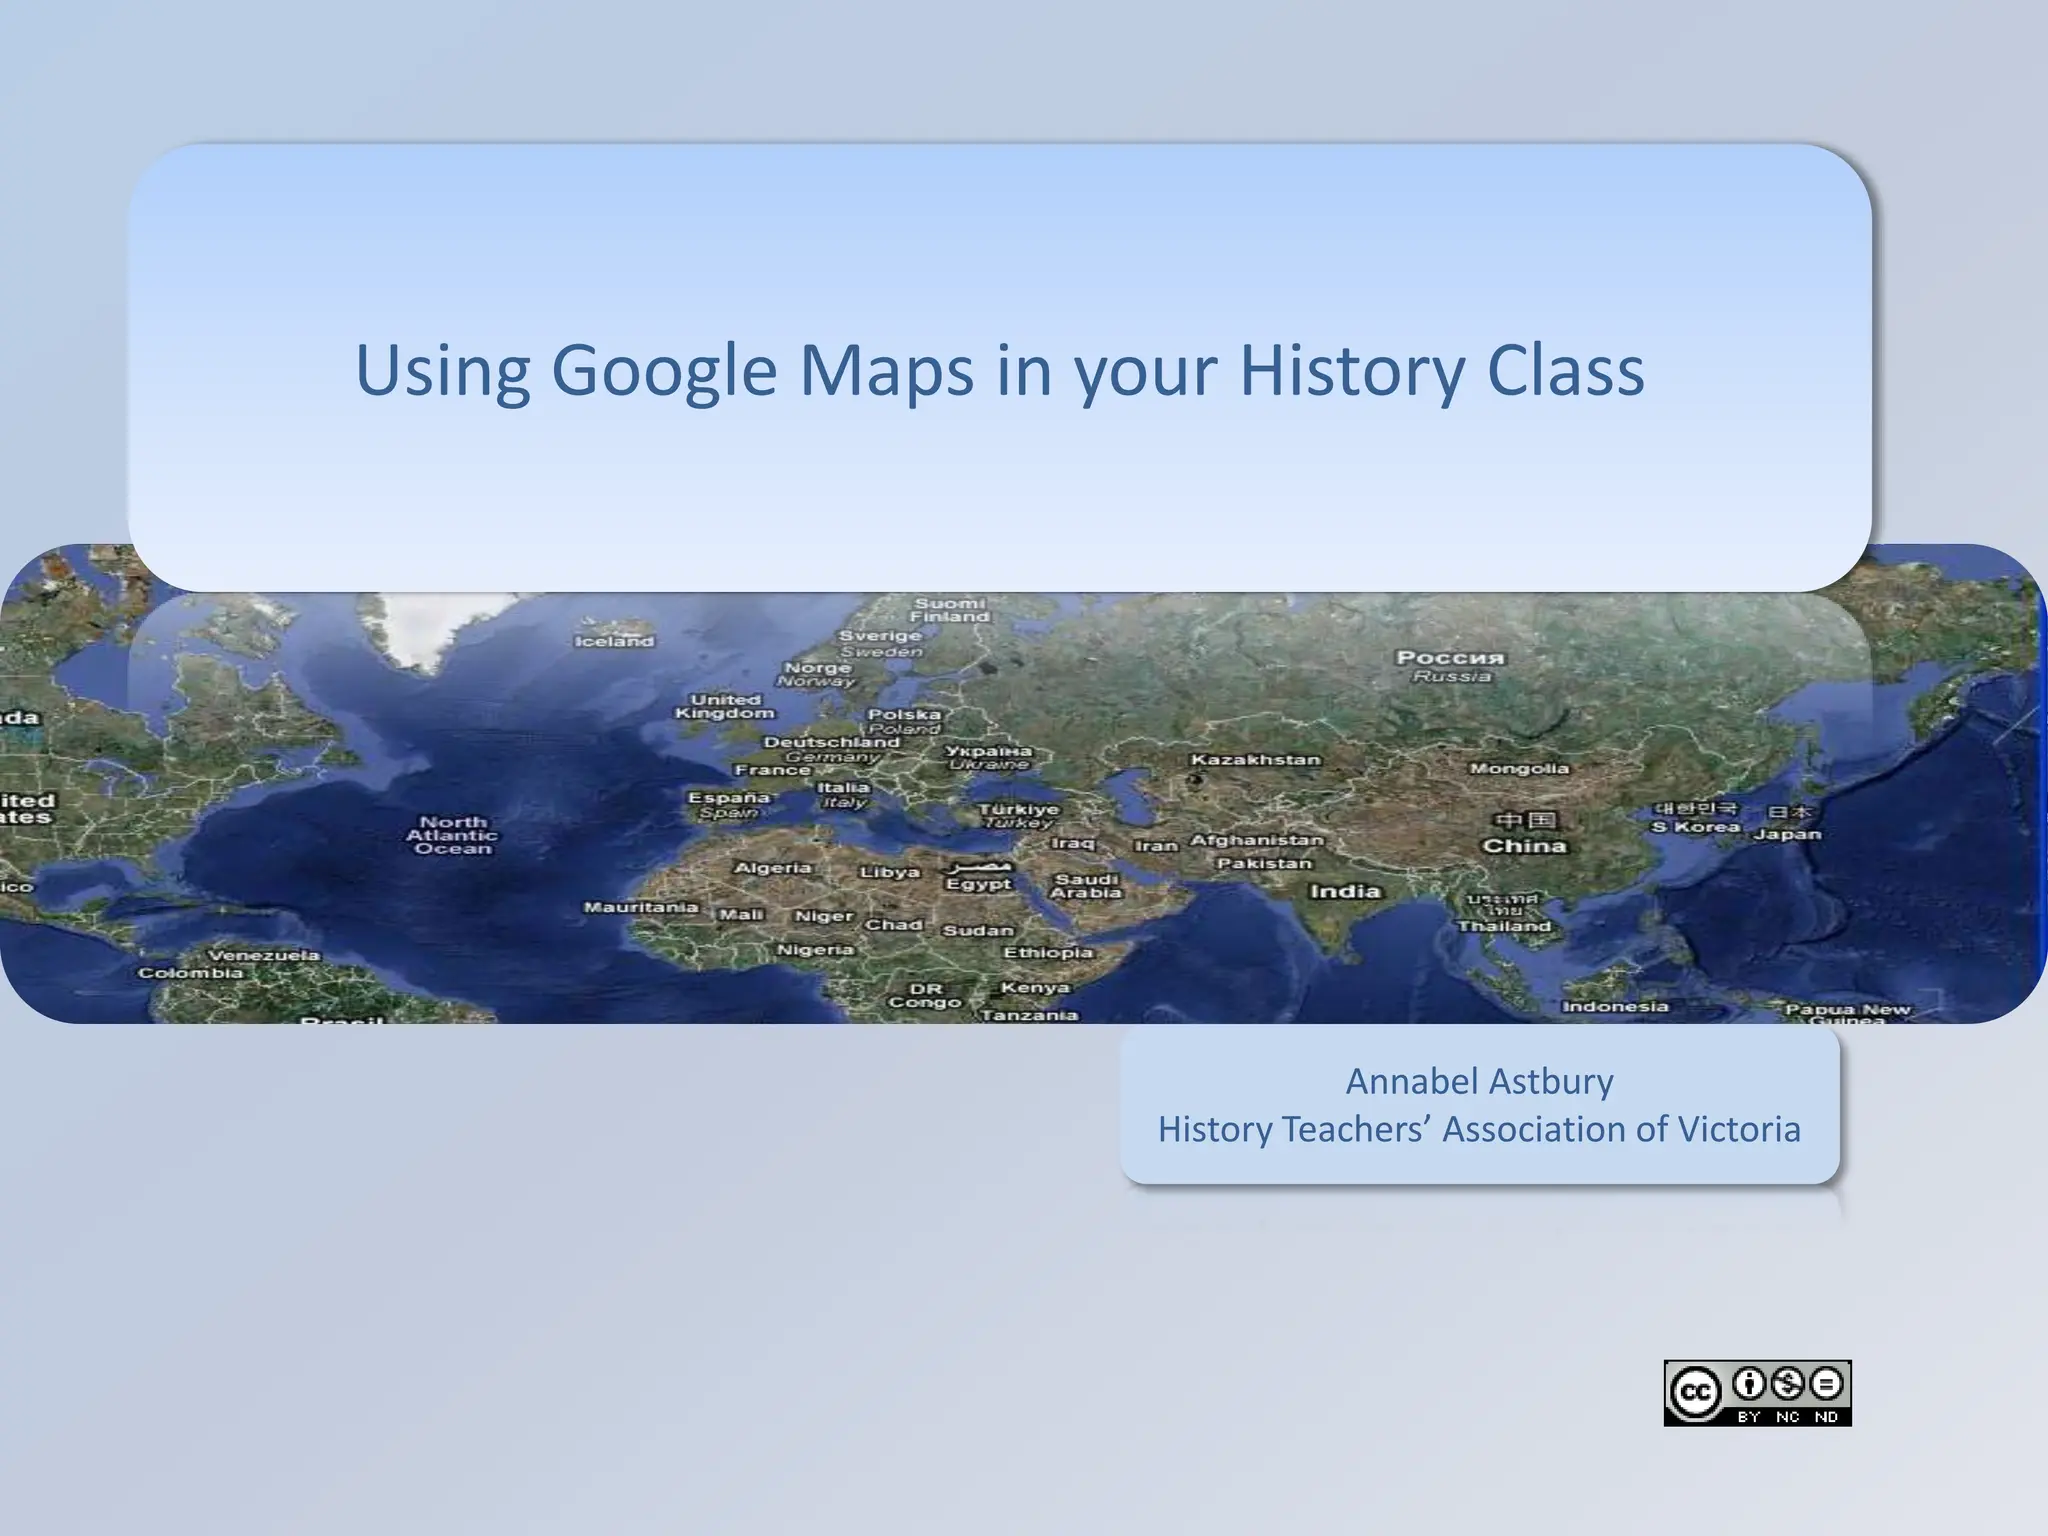Click the China label on the map
The height and width of the screenshot is (1536, 2048).
[1524, 846]
